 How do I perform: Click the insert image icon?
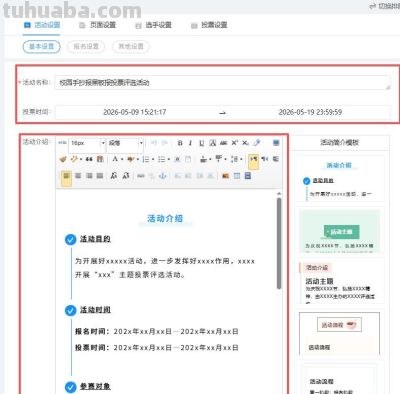[226, 176]
